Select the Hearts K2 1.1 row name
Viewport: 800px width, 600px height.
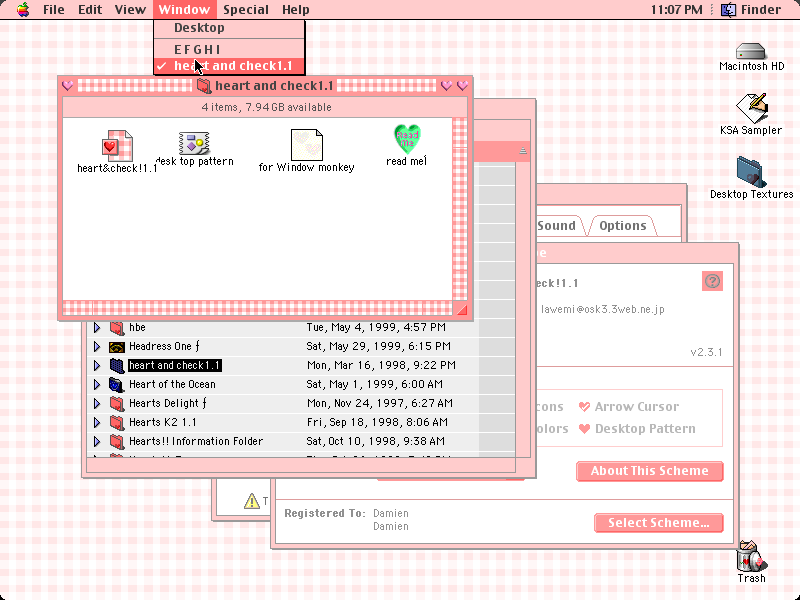(163, 423)
